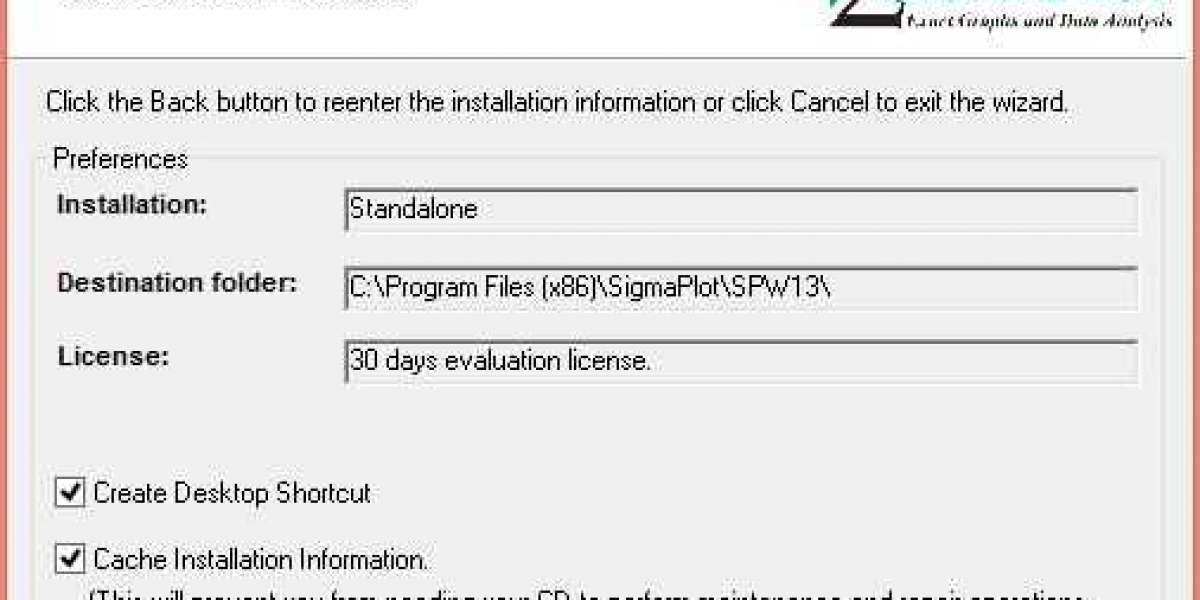Click the word Back in the instruction text

(x=174, y=102)
